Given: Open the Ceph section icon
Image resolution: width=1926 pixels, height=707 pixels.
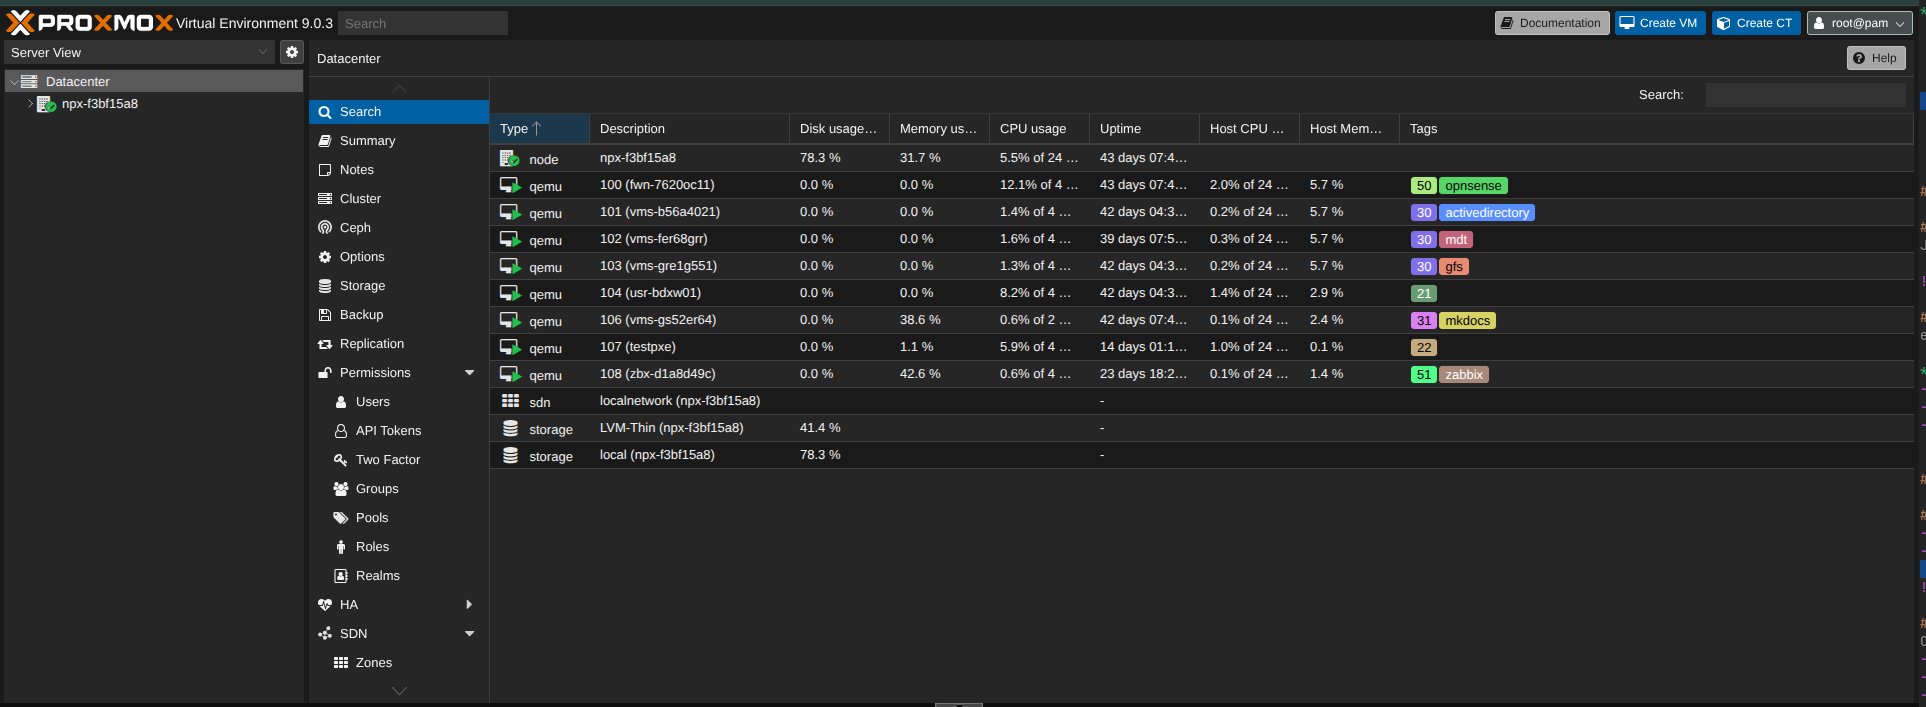Looking at the screenshot, I should (x=325, y=228).
